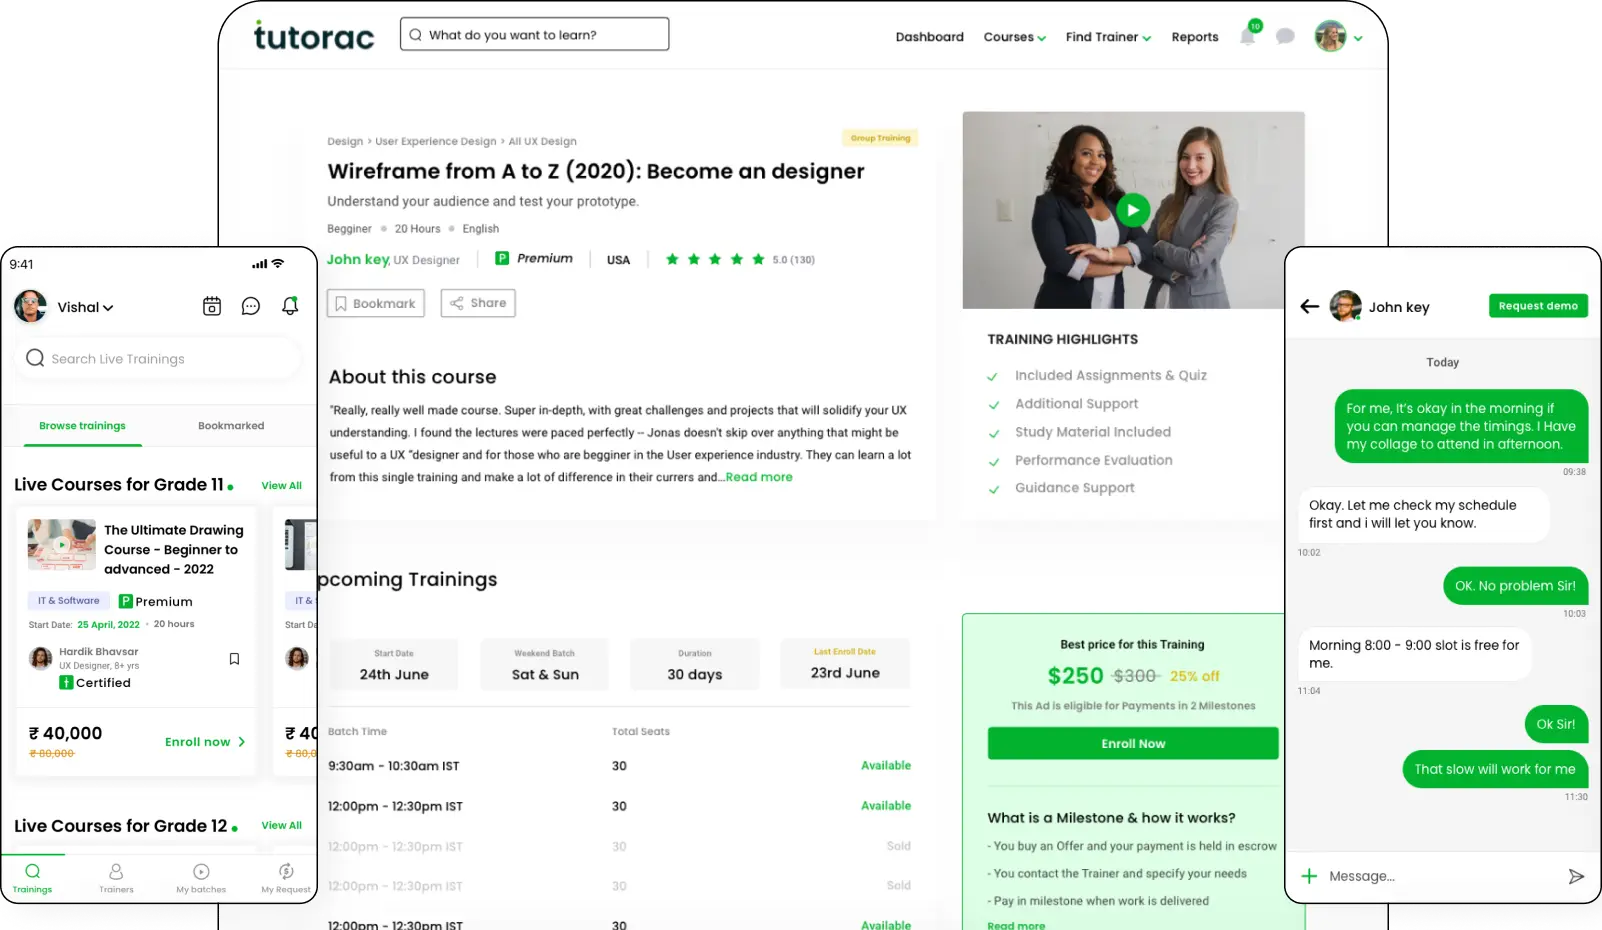The height and width of the screenshot is (930, 1602).
Task: Expand the Courses dropdown menu
Action: [x=1014, y=37]
